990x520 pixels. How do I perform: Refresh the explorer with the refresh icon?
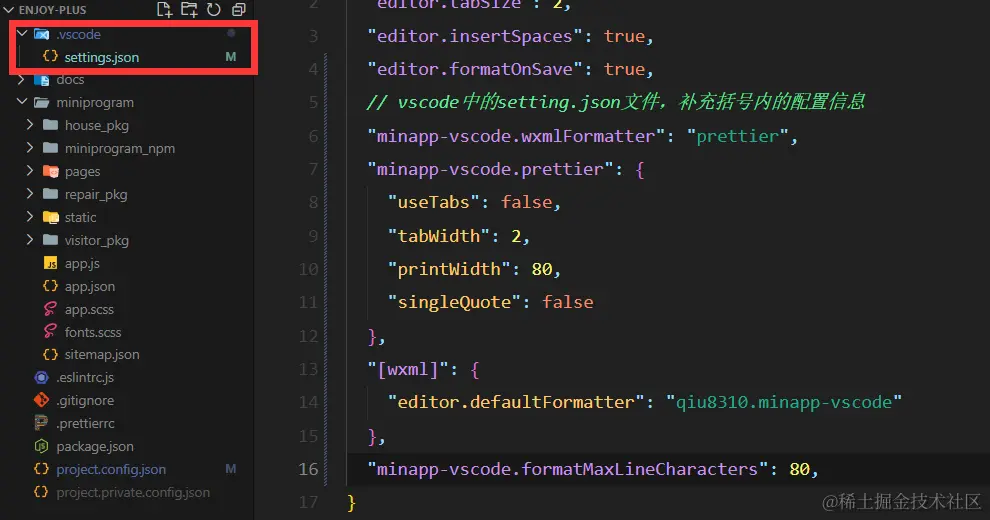tap(214, 9)
